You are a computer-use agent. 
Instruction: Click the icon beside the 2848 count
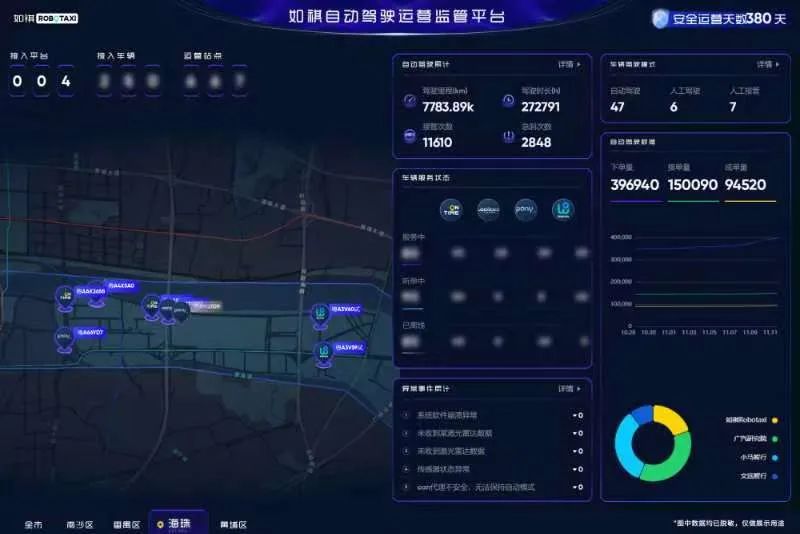tap(508, 136)
